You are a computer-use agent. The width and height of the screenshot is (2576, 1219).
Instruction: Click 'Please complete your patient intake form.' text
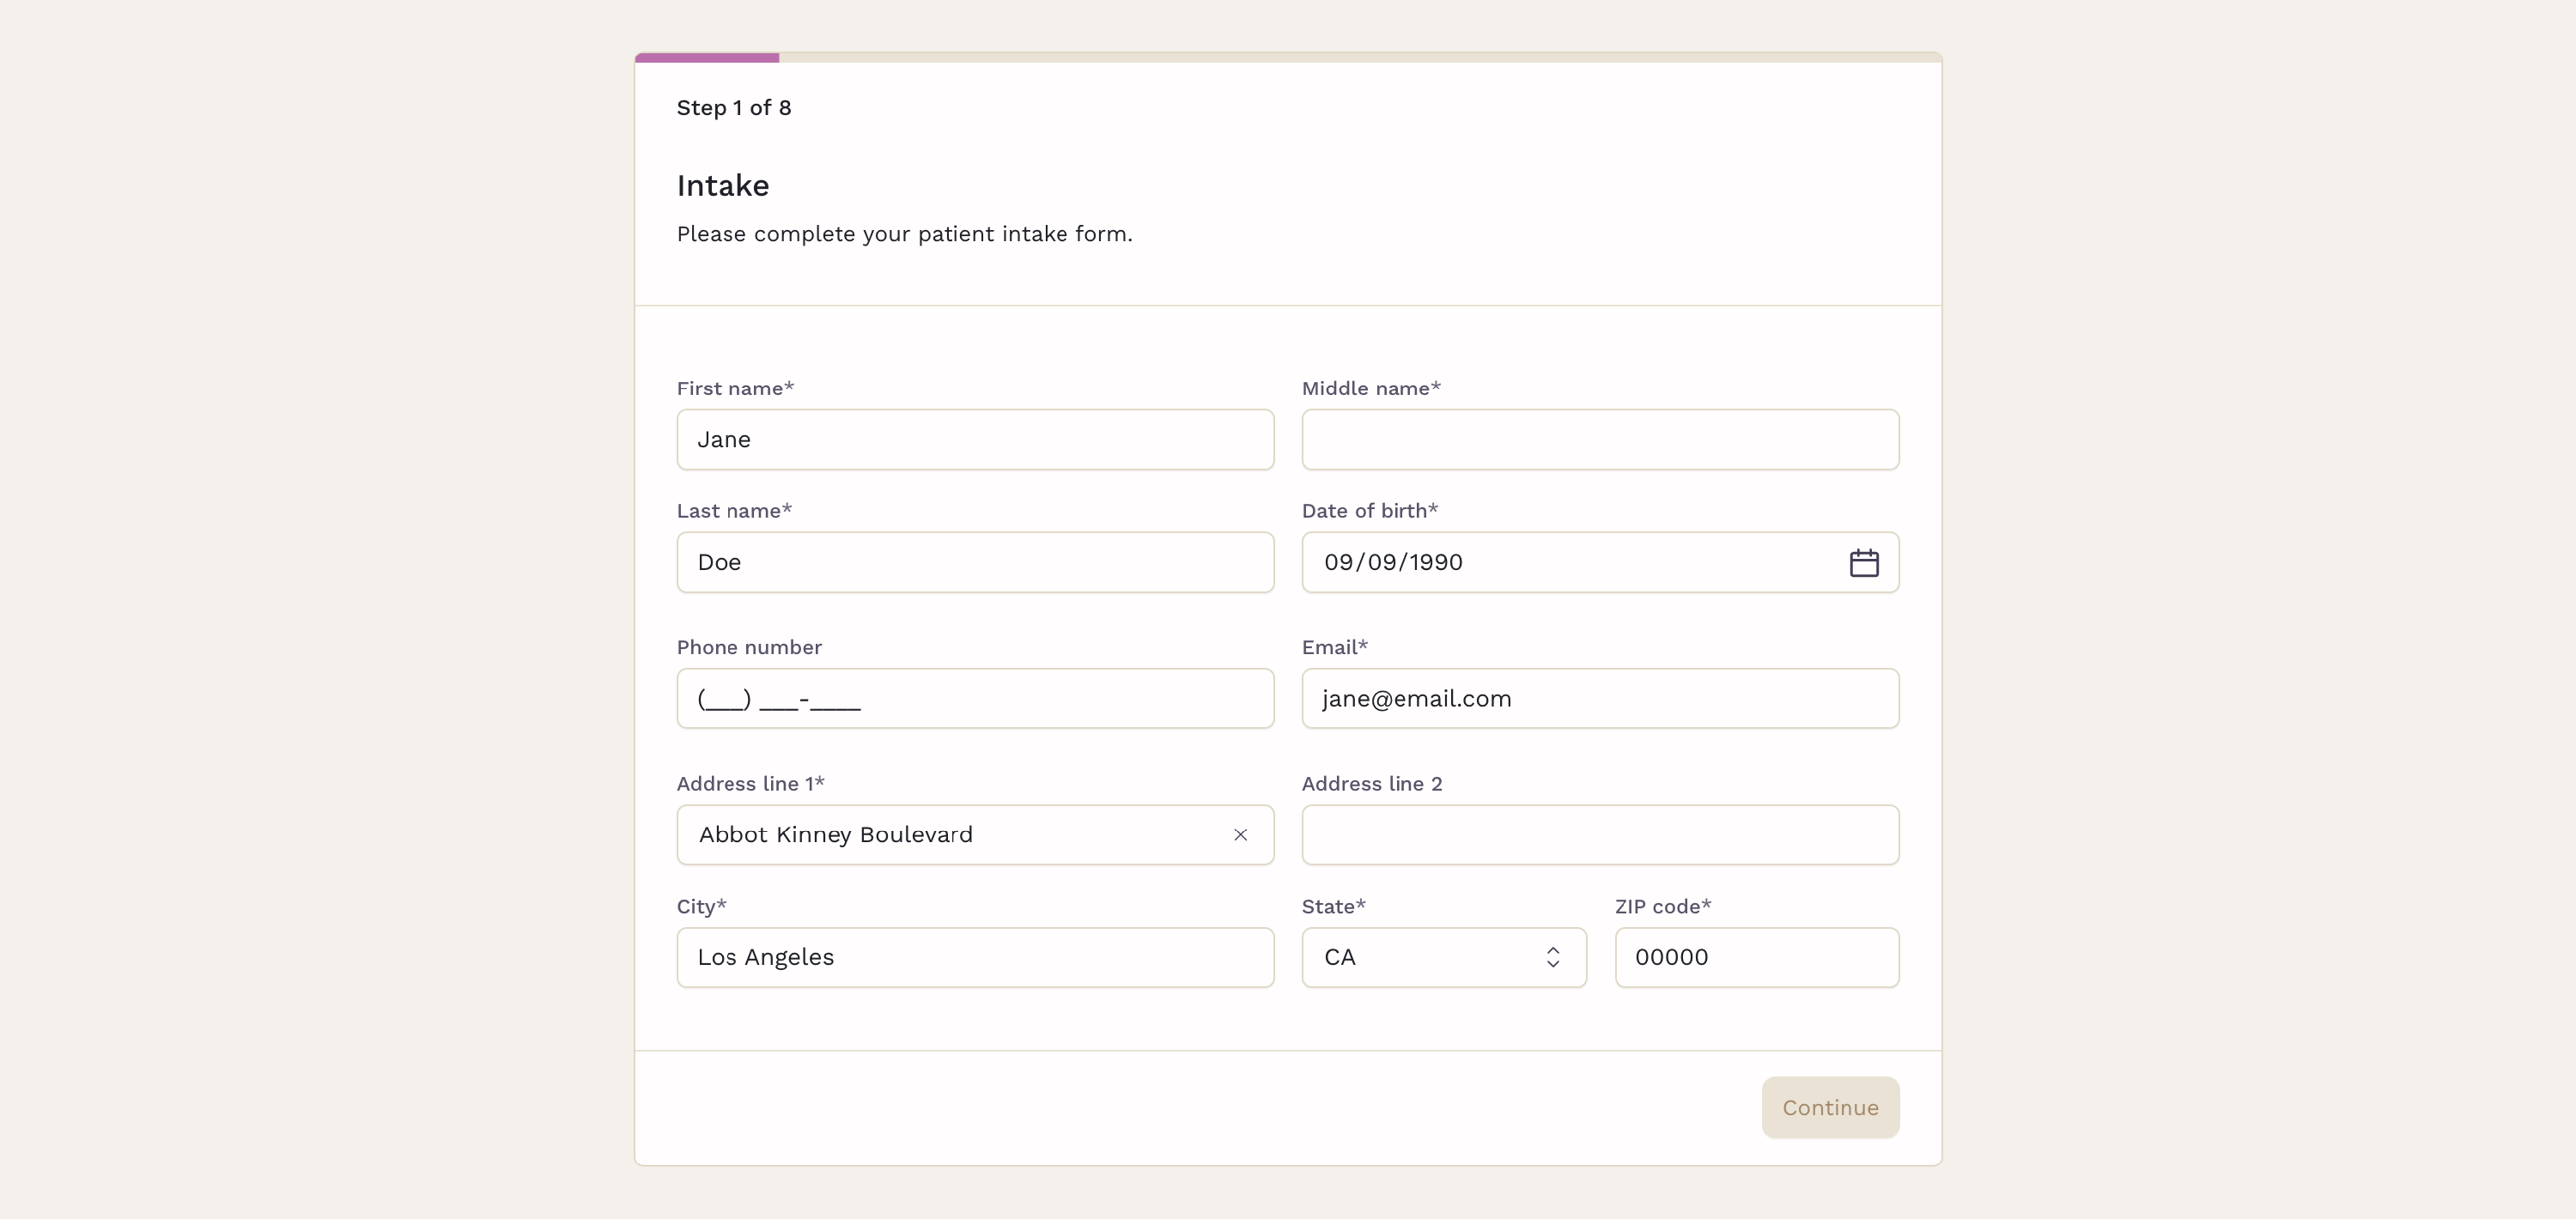pos(904,234)
